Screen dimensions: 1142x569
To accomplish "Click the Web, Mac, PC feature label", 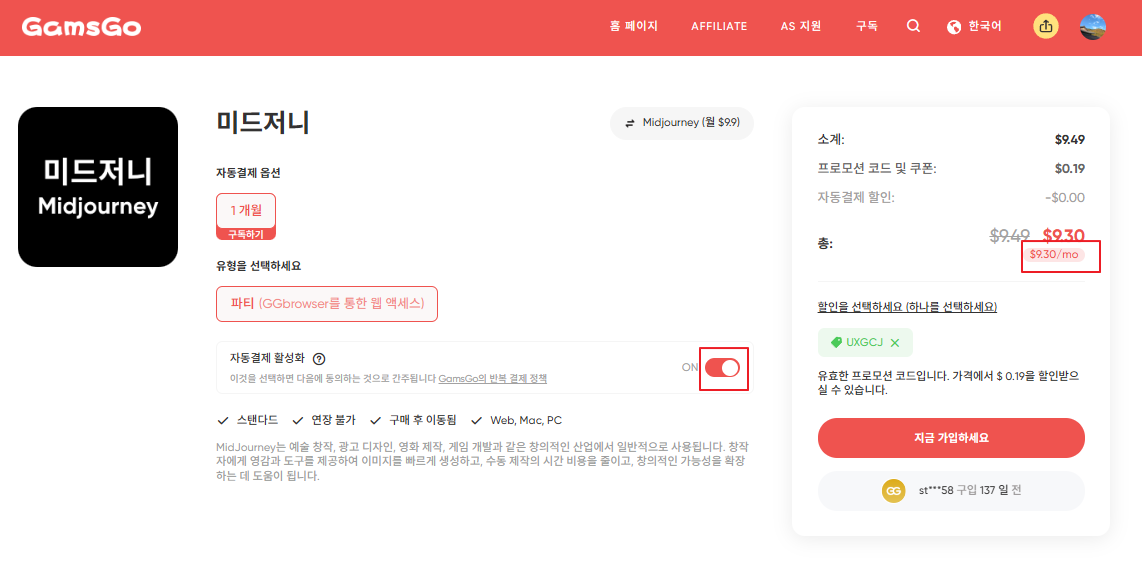I will pos(526,420).
